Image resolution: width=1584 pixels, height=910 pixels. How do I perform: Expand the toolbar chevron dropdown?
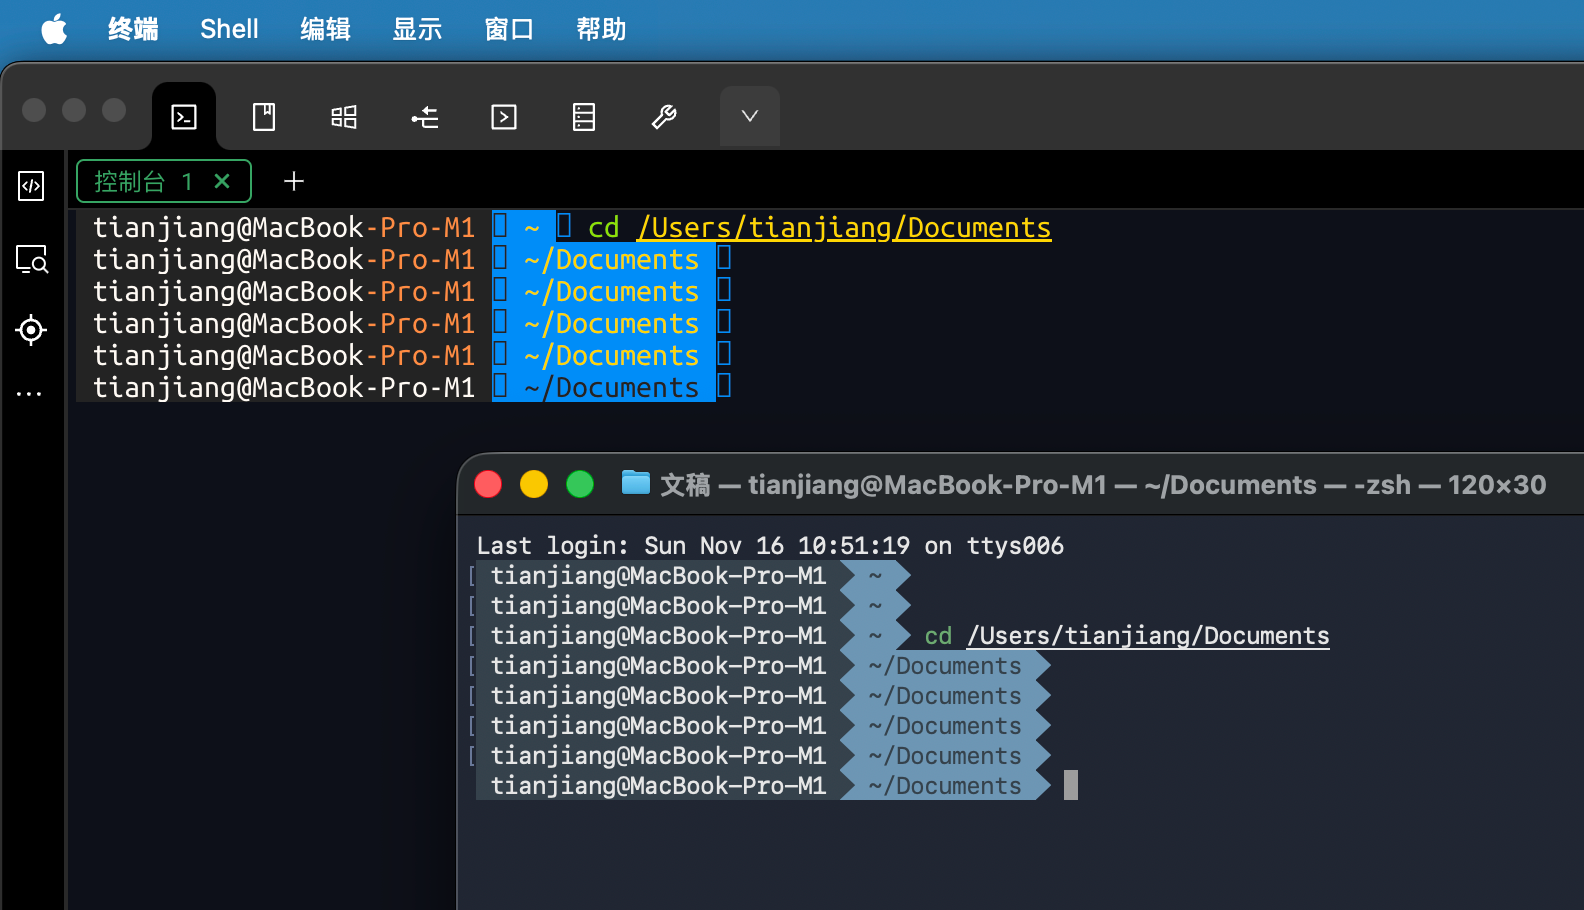click(749, 116)
